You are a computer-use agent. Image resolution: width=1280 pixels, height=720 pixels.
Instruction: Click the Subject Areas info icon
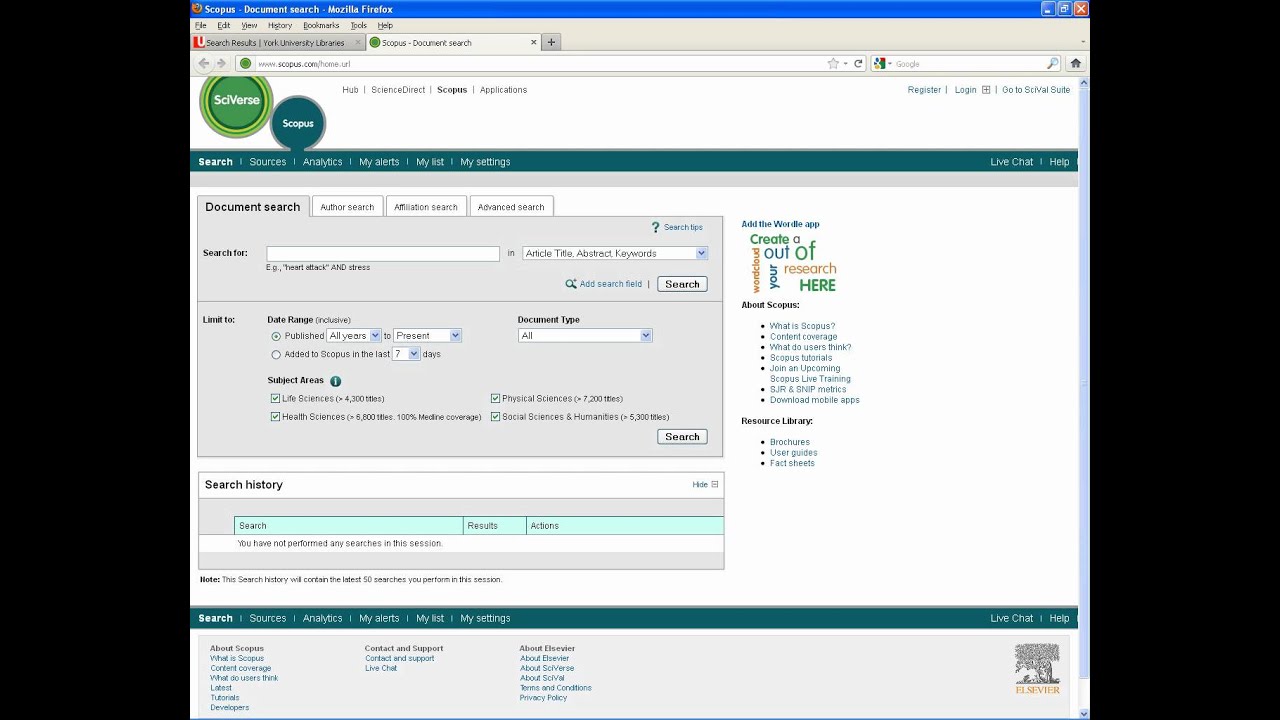tap(335, 381)
